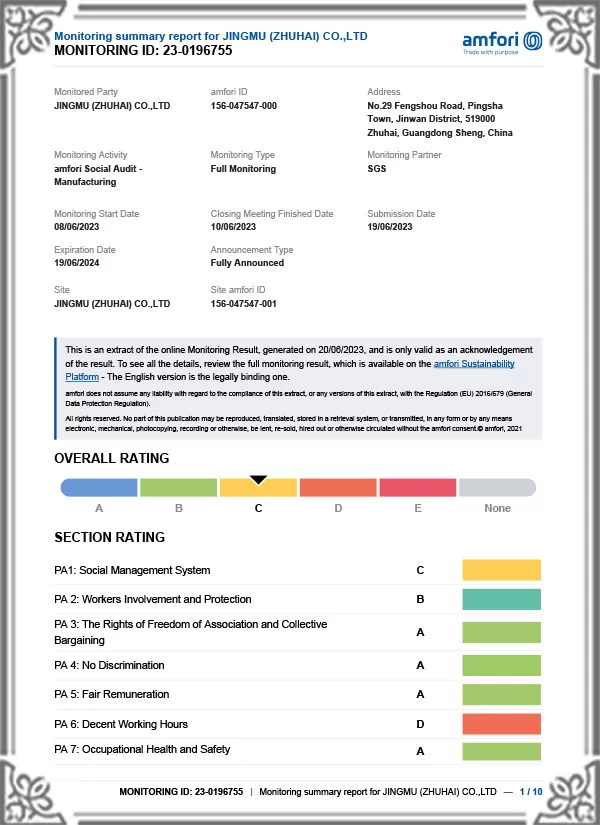Click the PA 4: No Discrimination row label

pos(109,665)
